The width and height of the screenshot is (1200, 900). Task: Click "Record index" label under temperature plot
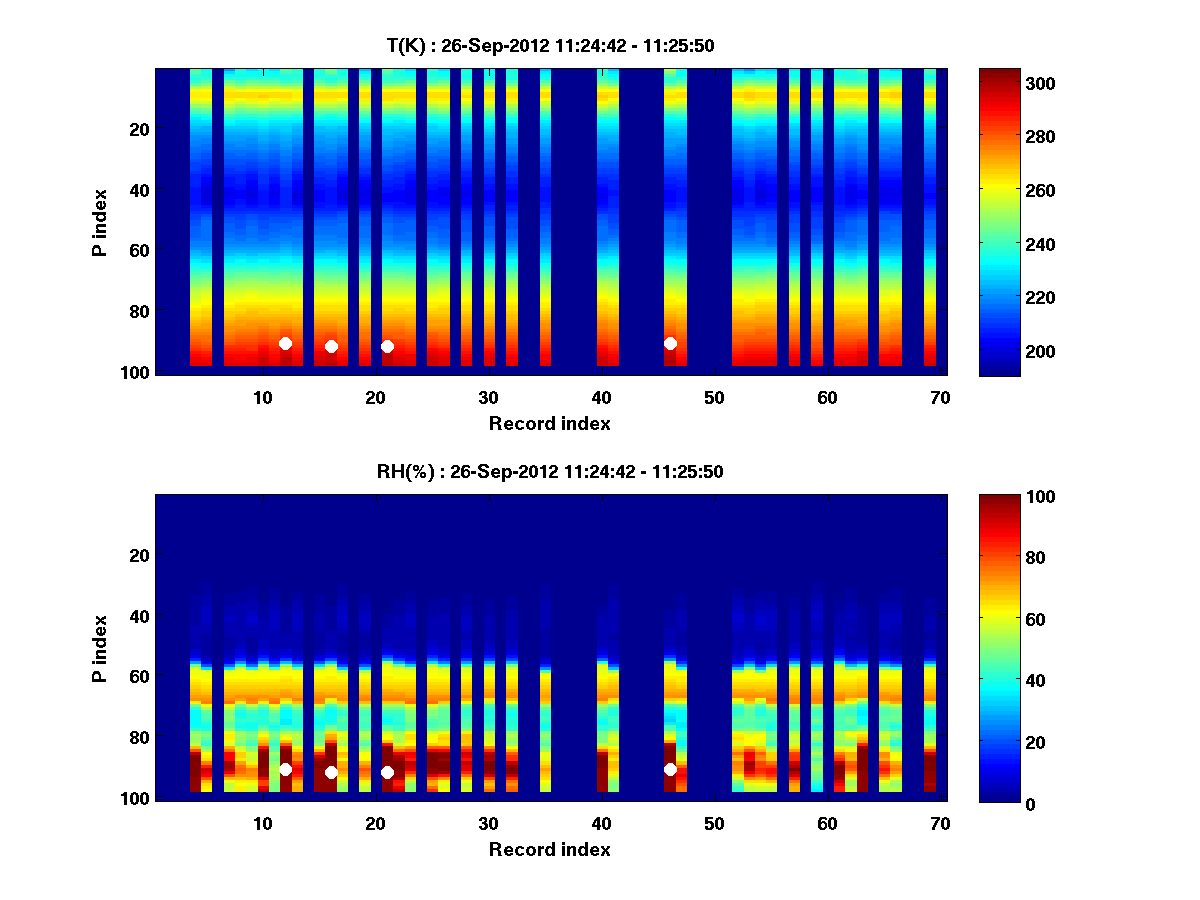point(549,423)
